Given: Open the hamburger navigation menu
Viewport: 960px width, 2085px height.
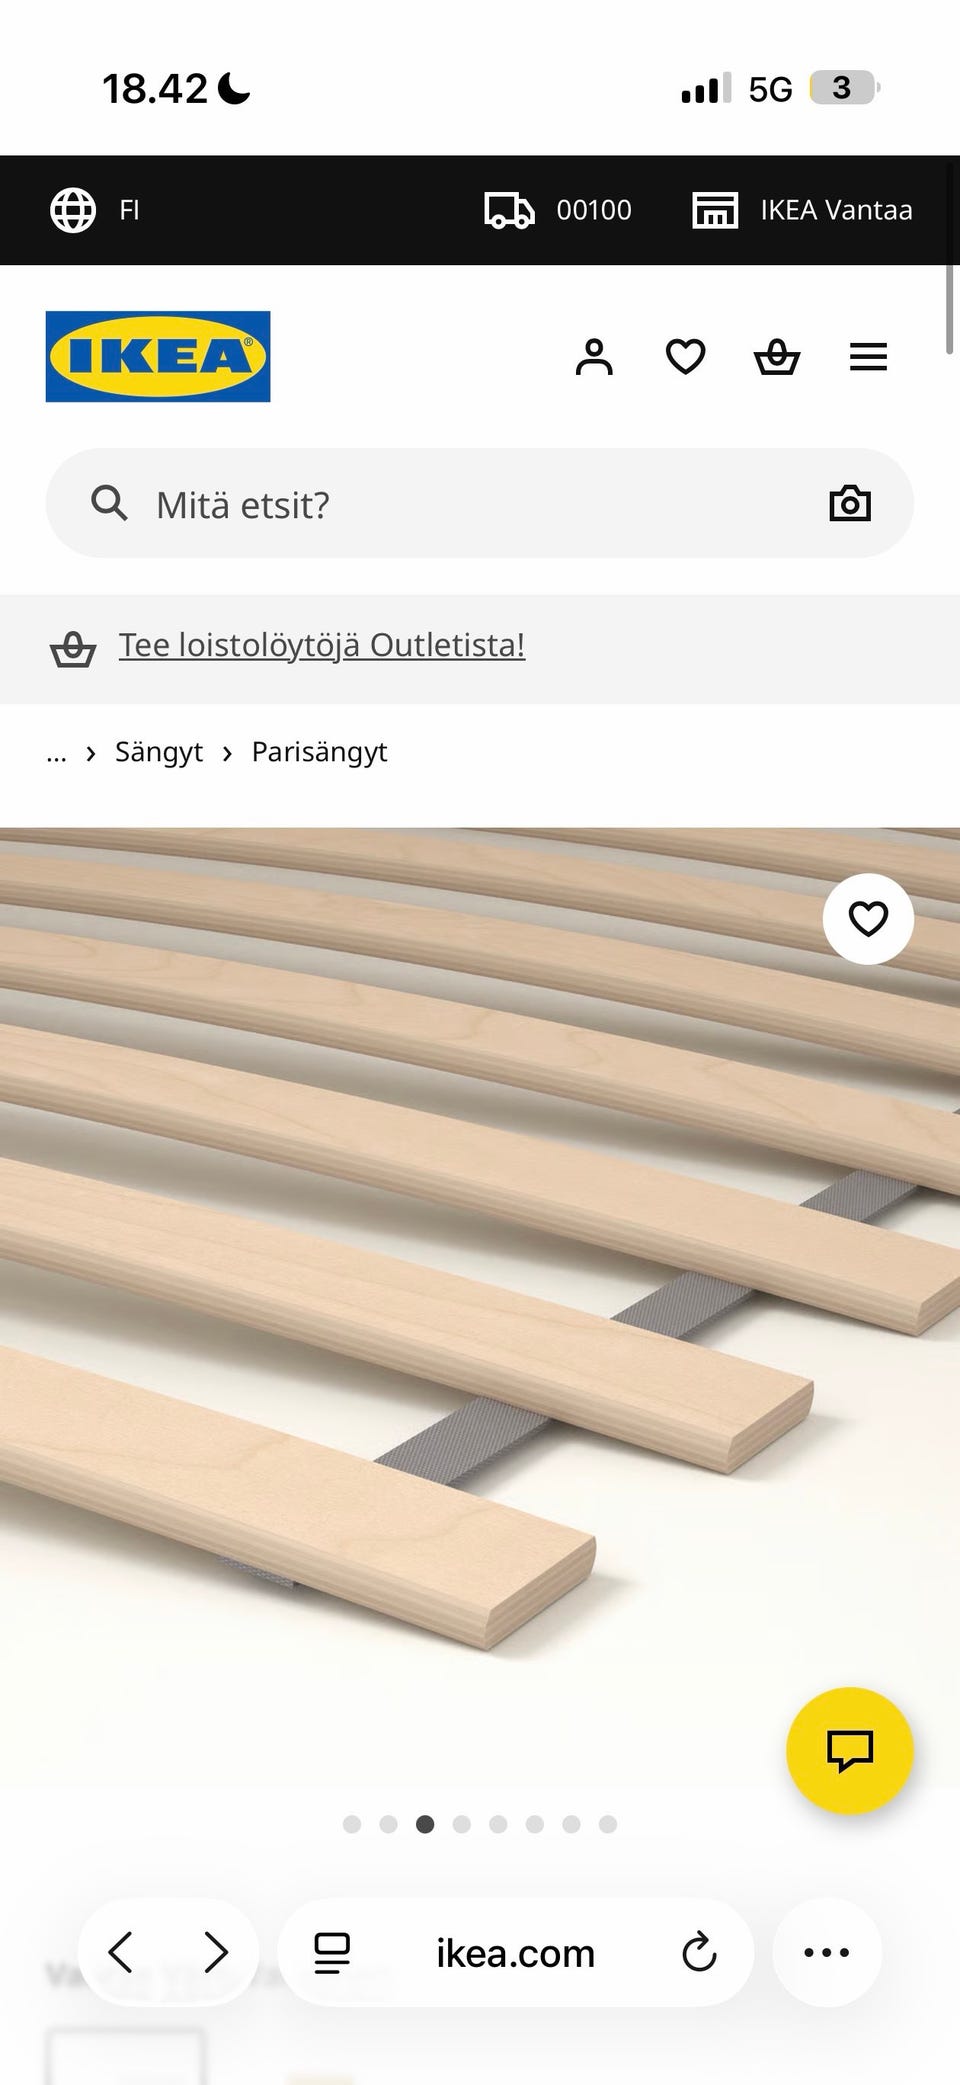Looking at the screenshot, I should click(x=868, y=357).
